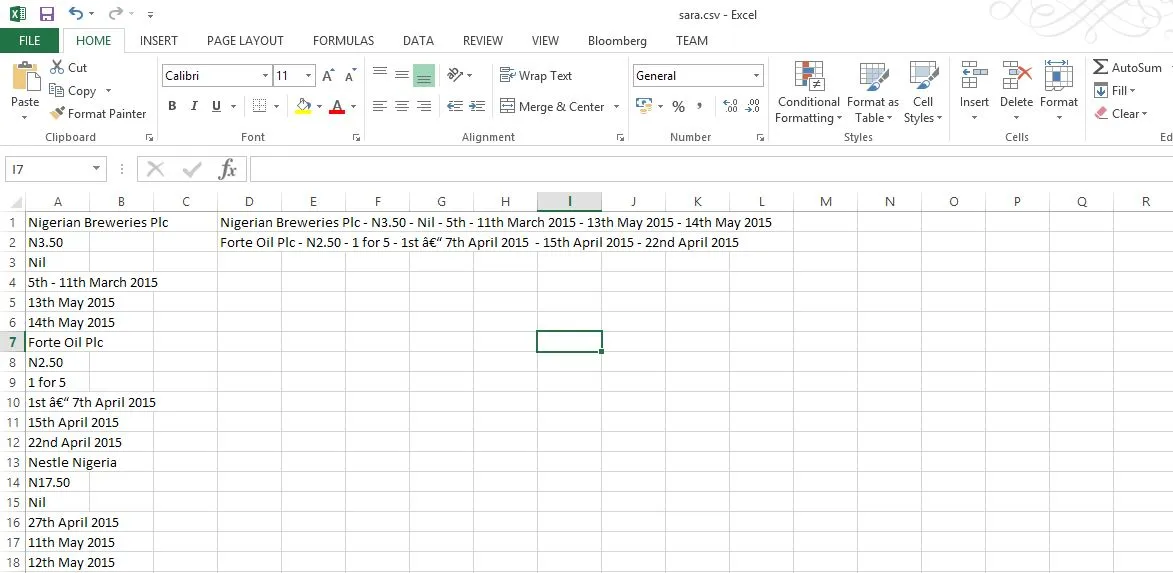Screen dimensions: 1173x573
Task: Click the AutoSum button
Action: coord(1127,67)
